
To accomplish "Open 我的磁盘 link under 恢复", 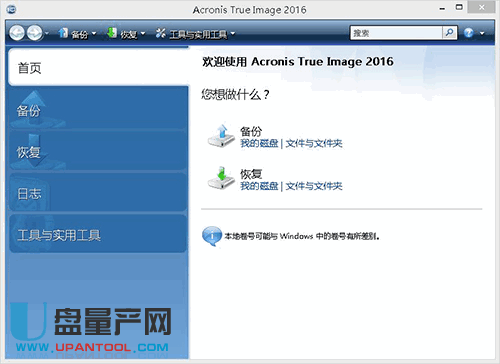I will 259,186.
